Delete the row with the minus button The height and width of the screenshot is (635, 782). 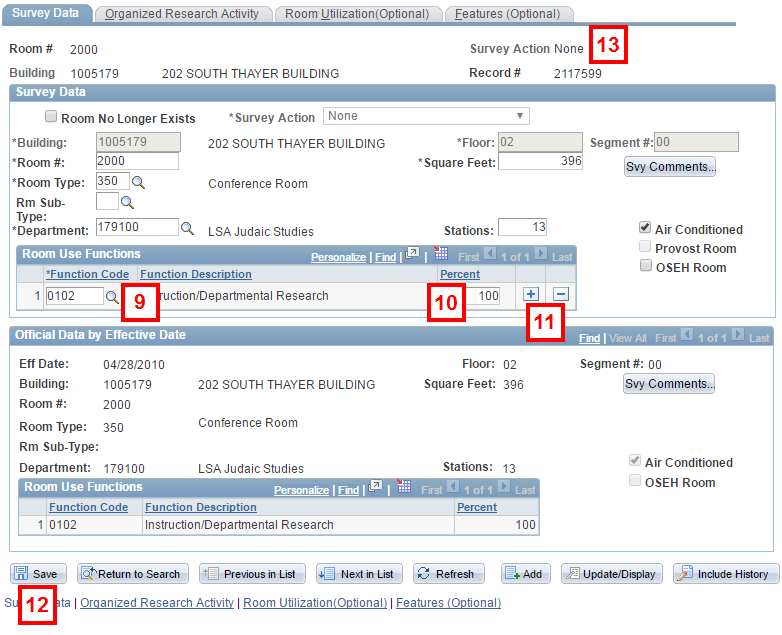coord(561,294)
